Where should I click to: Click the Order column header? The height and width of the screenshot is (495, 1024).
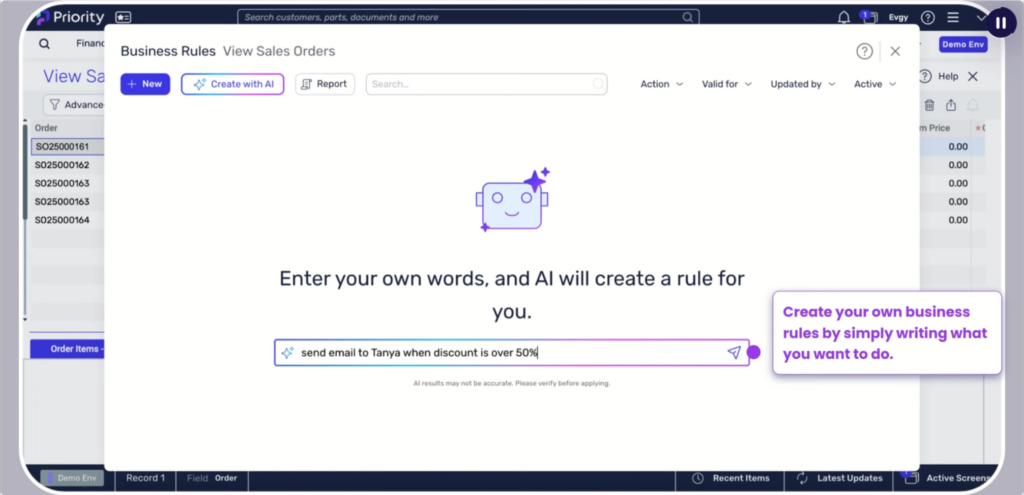(46, 128)
